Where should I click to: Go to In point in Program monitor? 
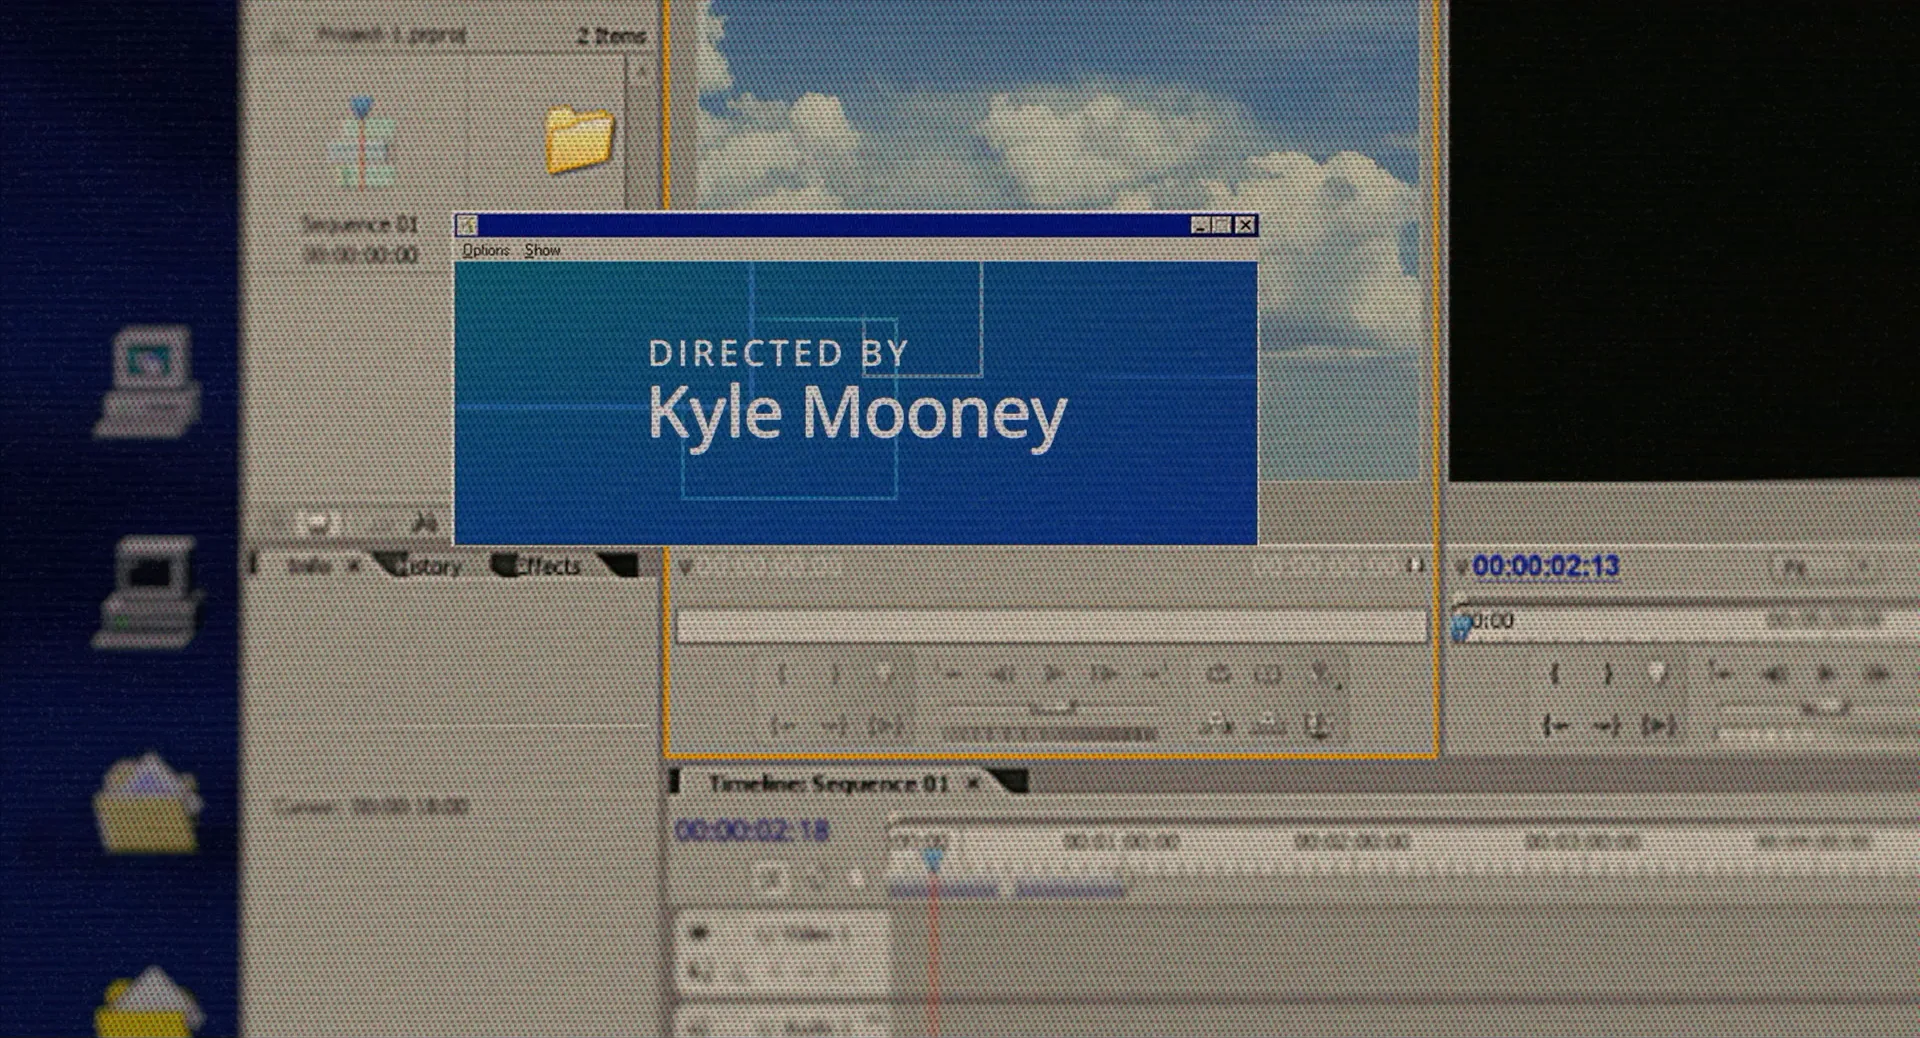(1555, 726)
